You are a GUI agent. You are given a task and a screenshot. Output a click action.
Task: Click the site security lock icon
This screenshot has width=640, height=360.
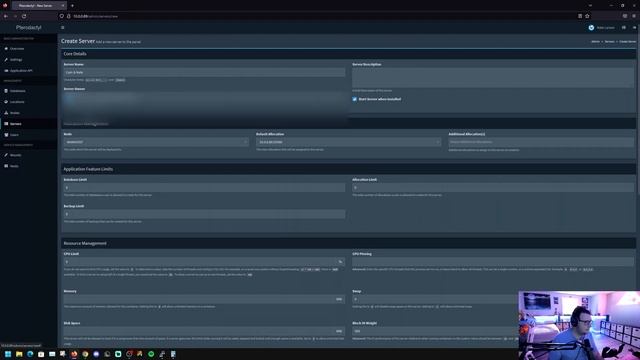coord(69,16)
